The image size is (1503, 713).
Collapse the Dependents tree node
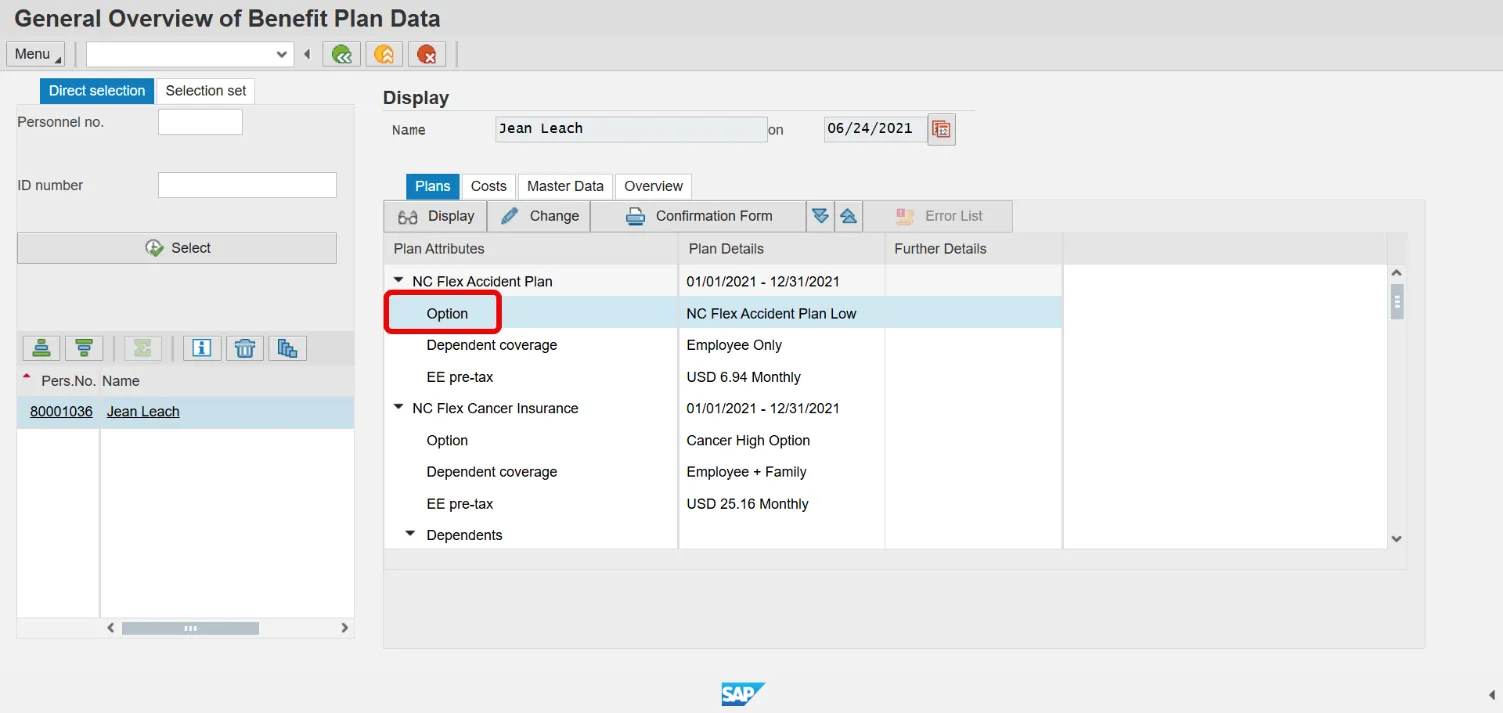pyautogui.click(x=411, y=535)
